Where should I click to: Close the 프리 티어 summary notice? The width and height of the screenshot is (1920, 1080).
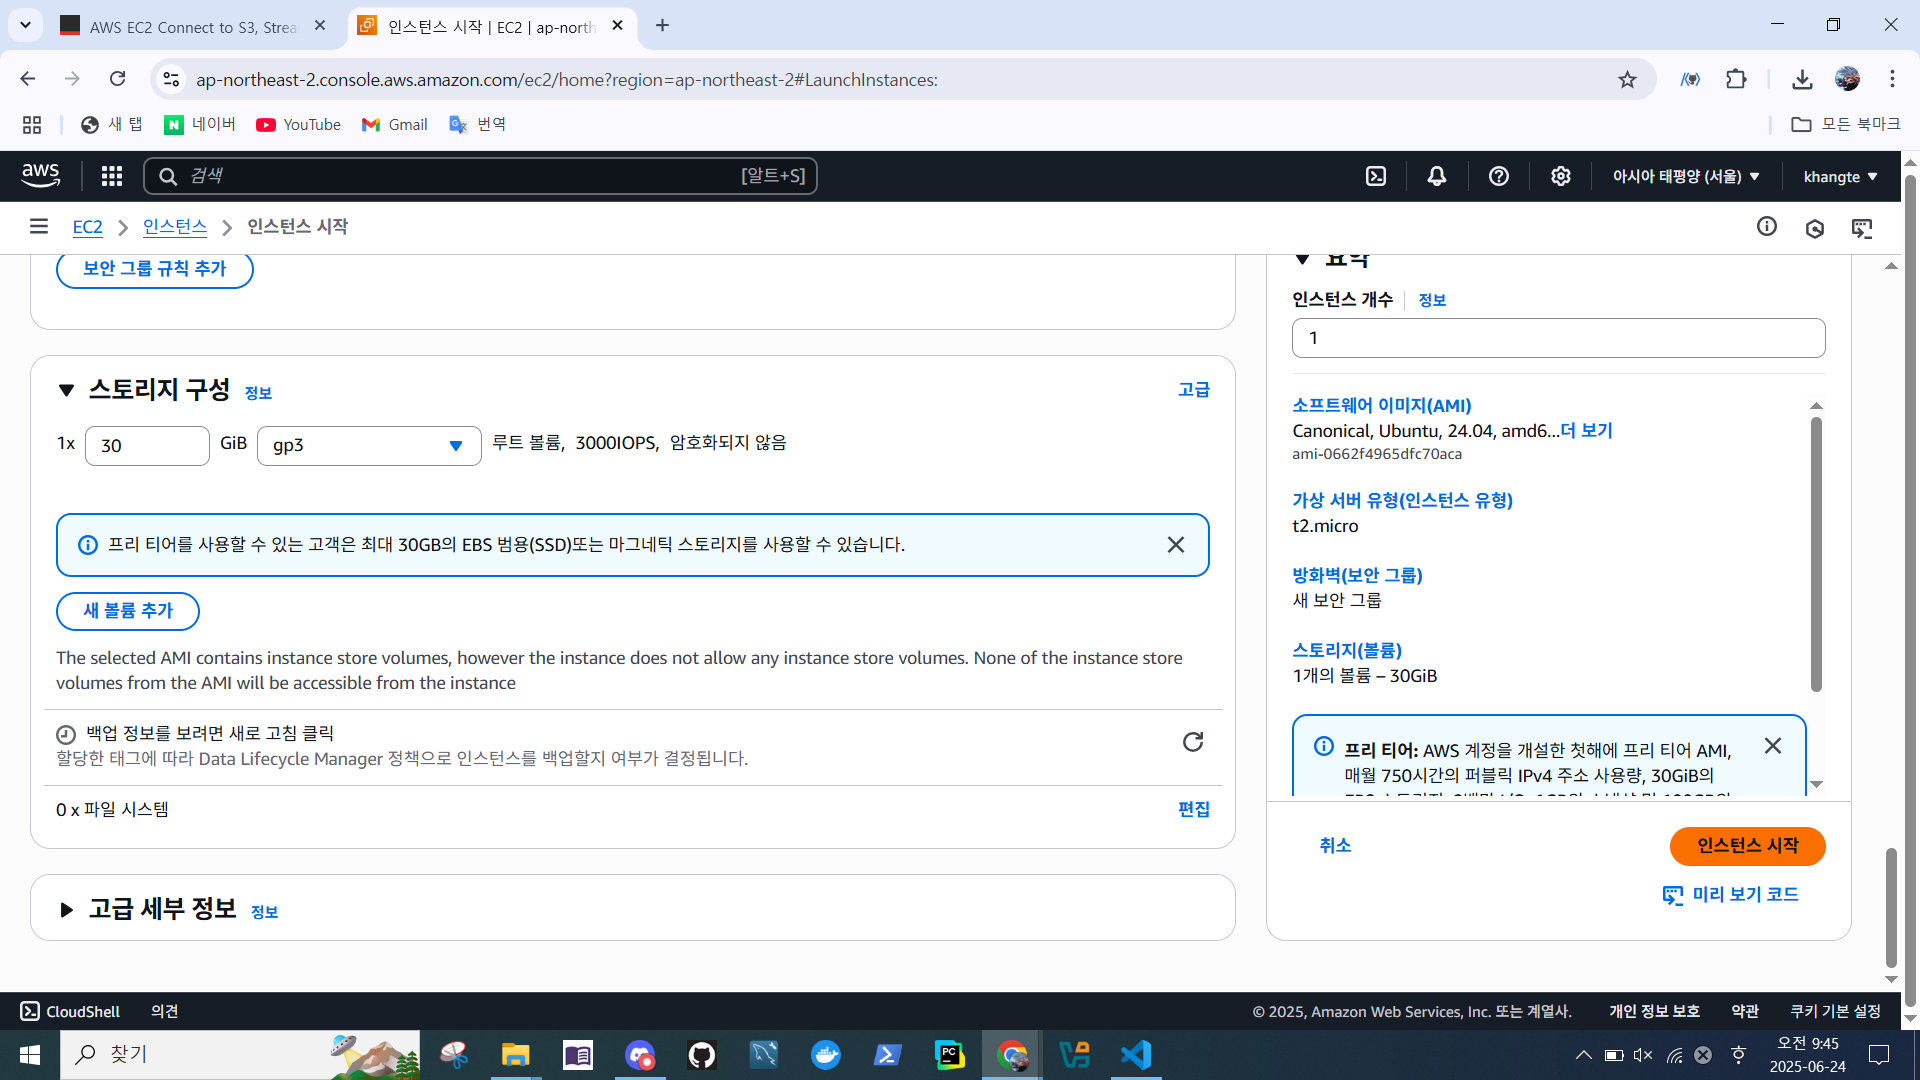pyautogui.click(x=1773, y=746)
